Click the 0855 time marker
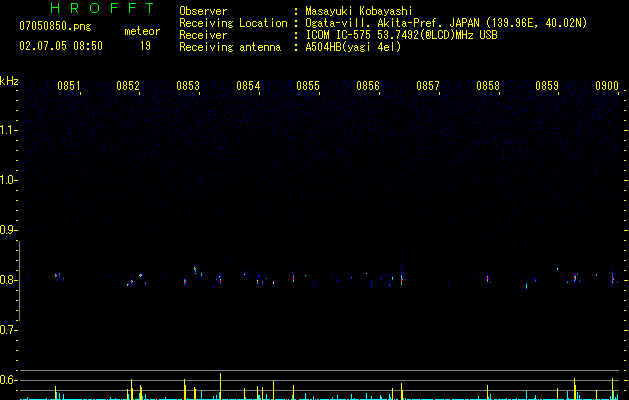This screenshot has width=629, height=400. pyautogui.click(x=308, y=85)
